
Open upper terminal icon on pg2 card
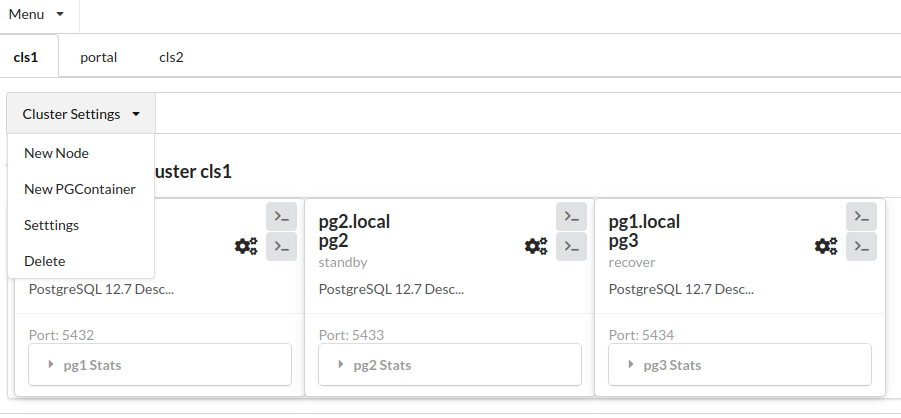point(571,216)
